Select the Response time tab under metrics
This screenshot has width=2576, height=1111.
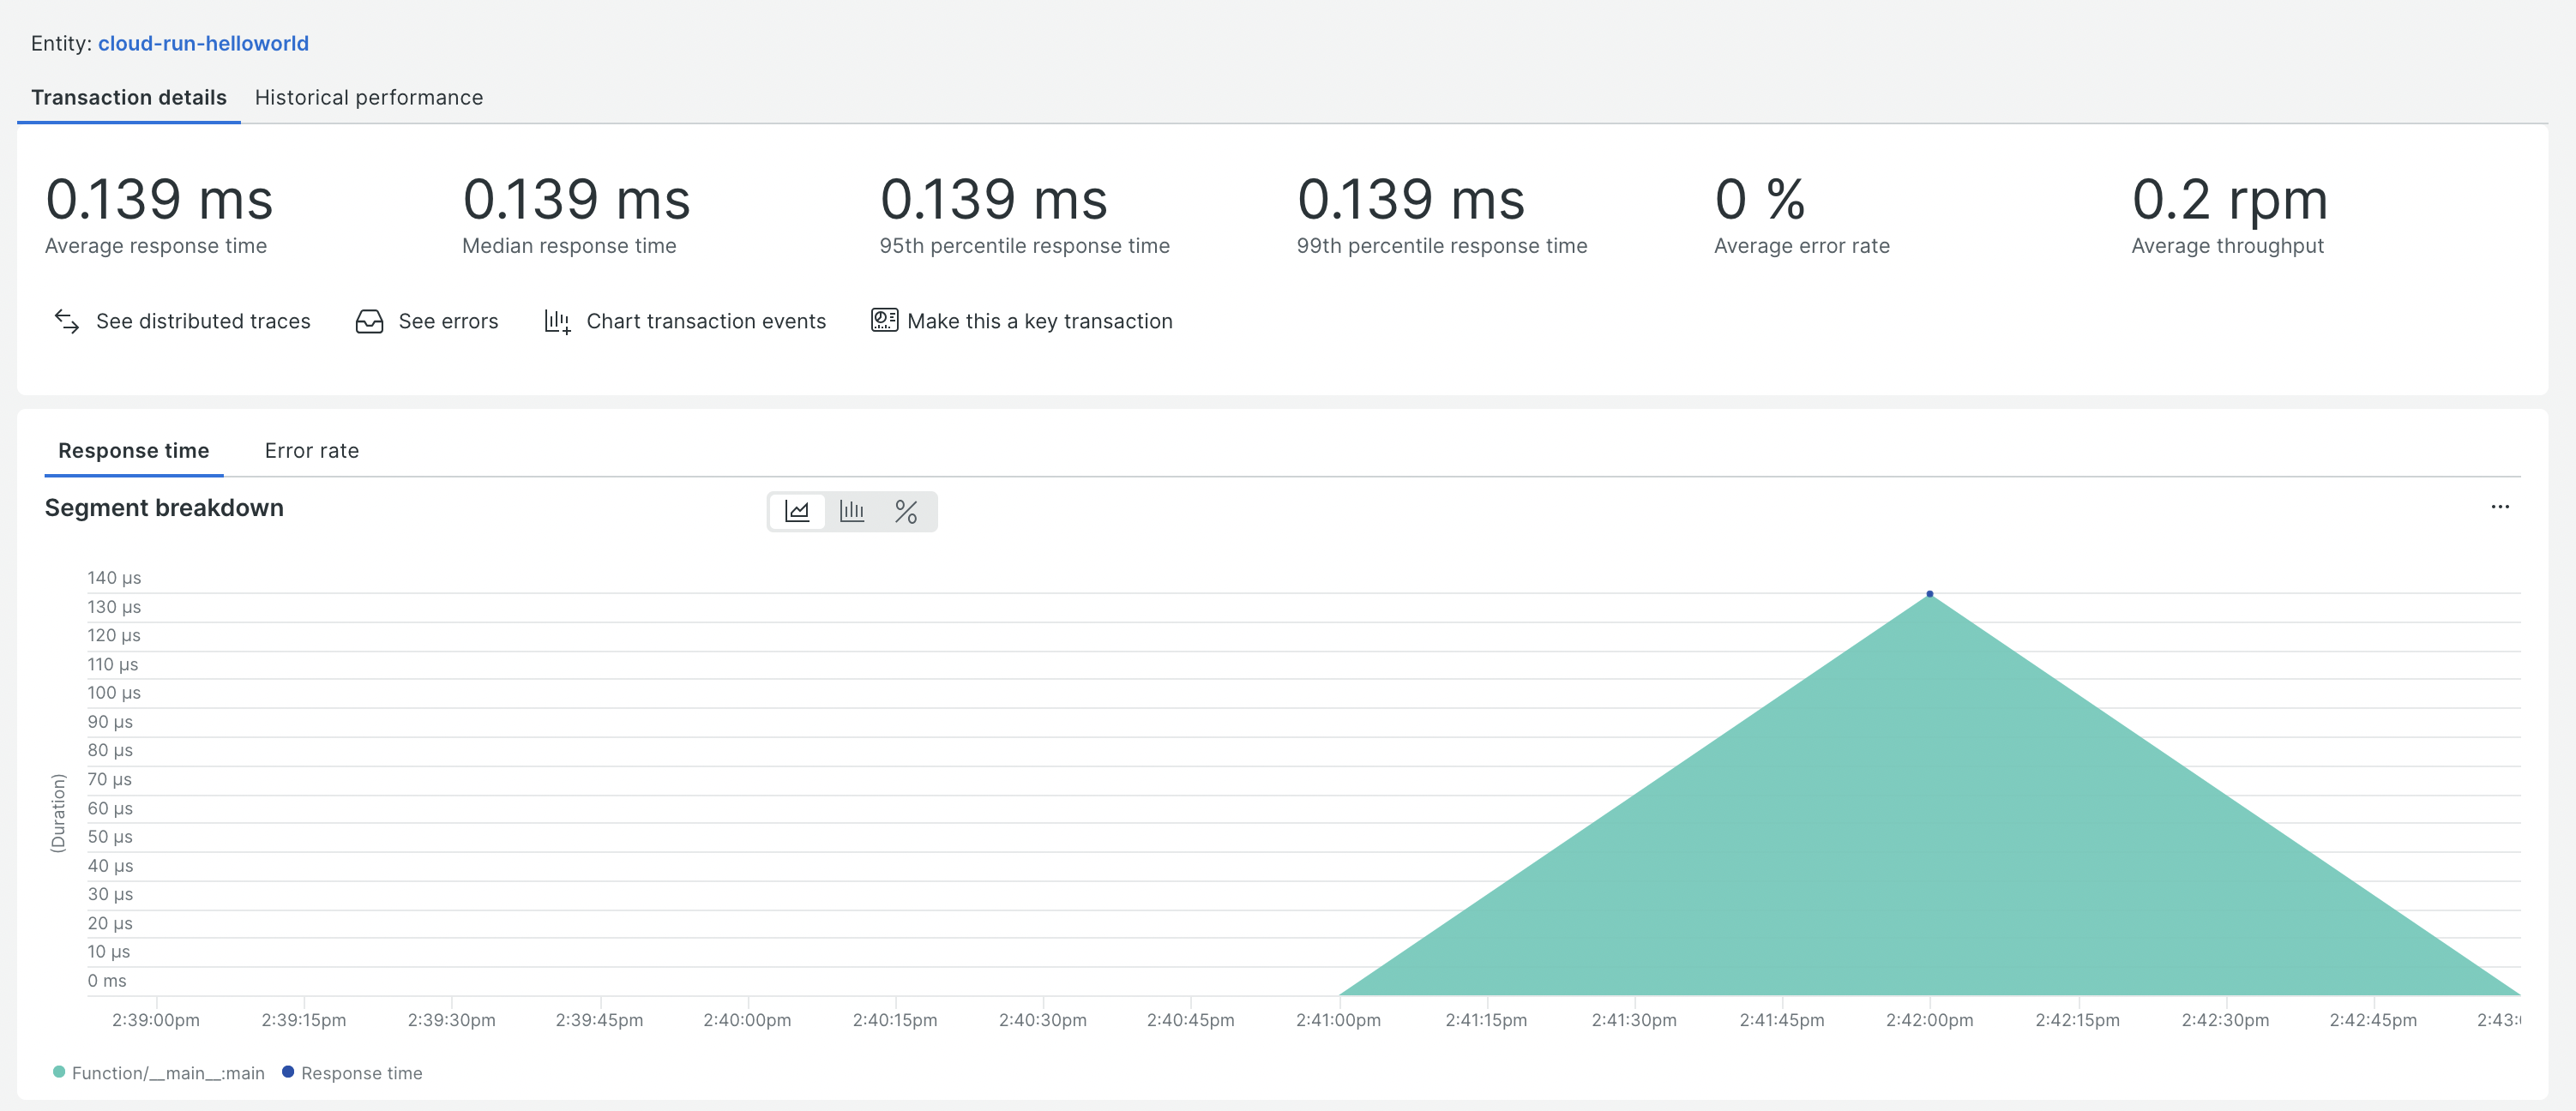(x=133, y=450)
